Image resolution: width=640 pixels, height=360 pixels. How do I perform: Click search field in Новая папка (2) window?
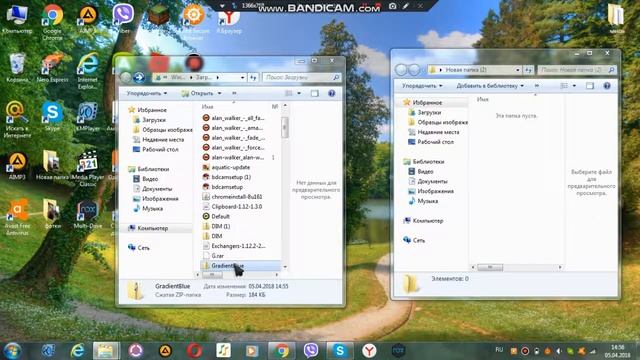click(x=577, y=70)
